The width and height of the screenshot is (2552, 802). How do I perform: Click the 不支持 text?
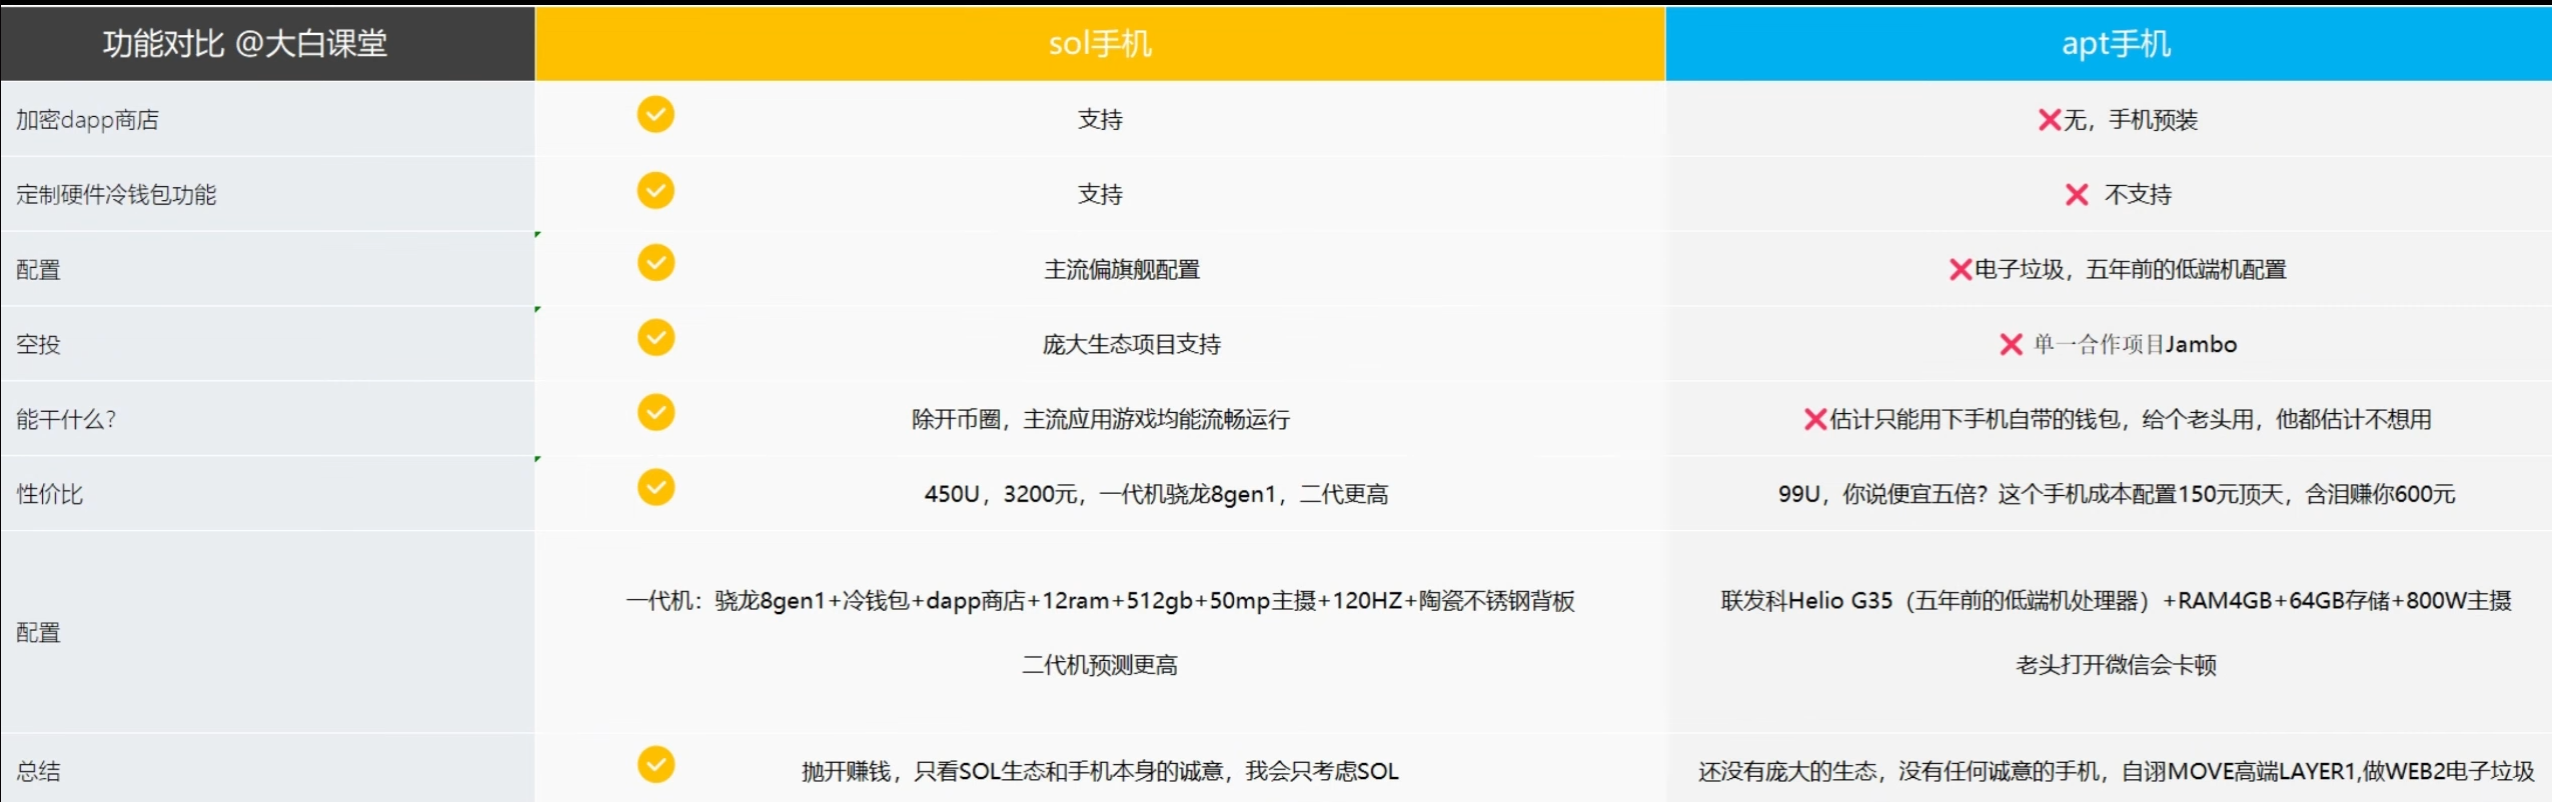pyautogui.click(x=2138, y=195)
